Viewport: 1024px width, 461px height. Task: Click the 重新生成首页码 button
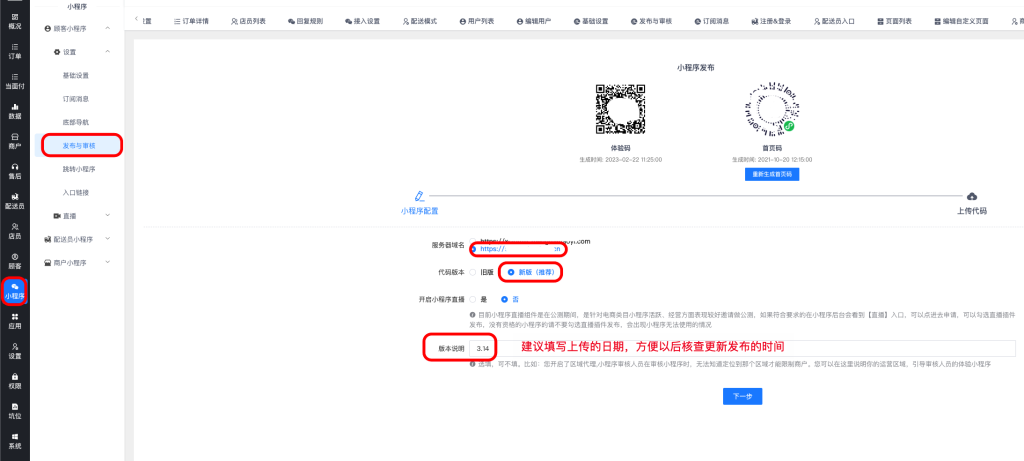coord(771,174)
